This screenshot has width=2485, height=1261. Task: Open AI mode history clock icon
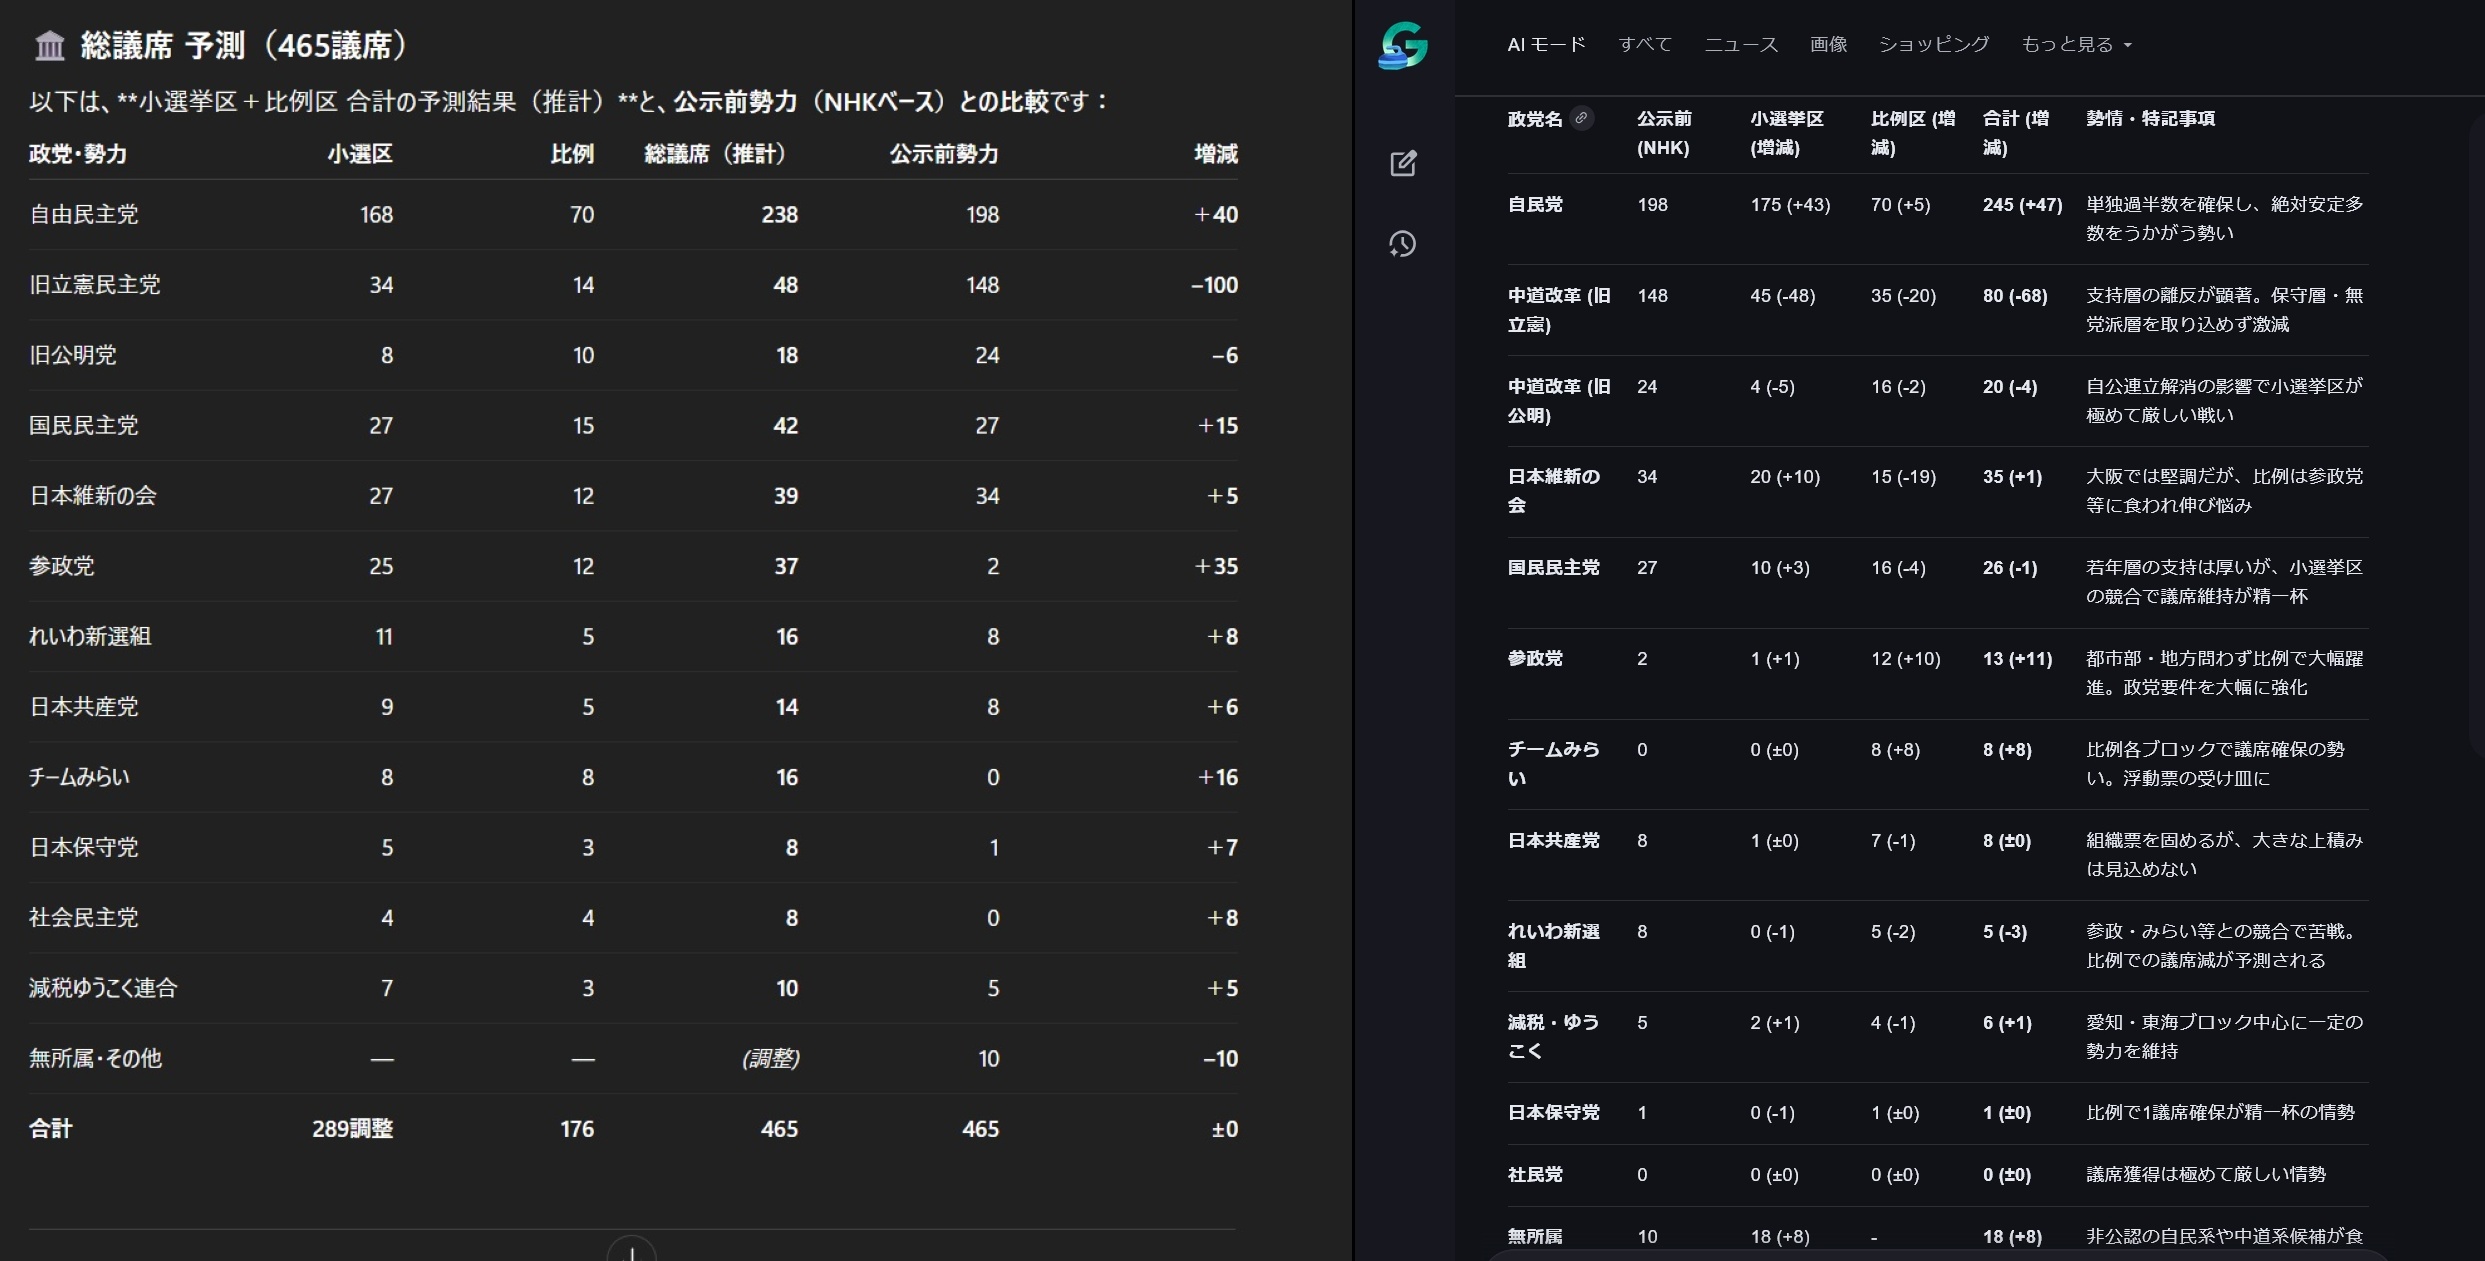1403,244
